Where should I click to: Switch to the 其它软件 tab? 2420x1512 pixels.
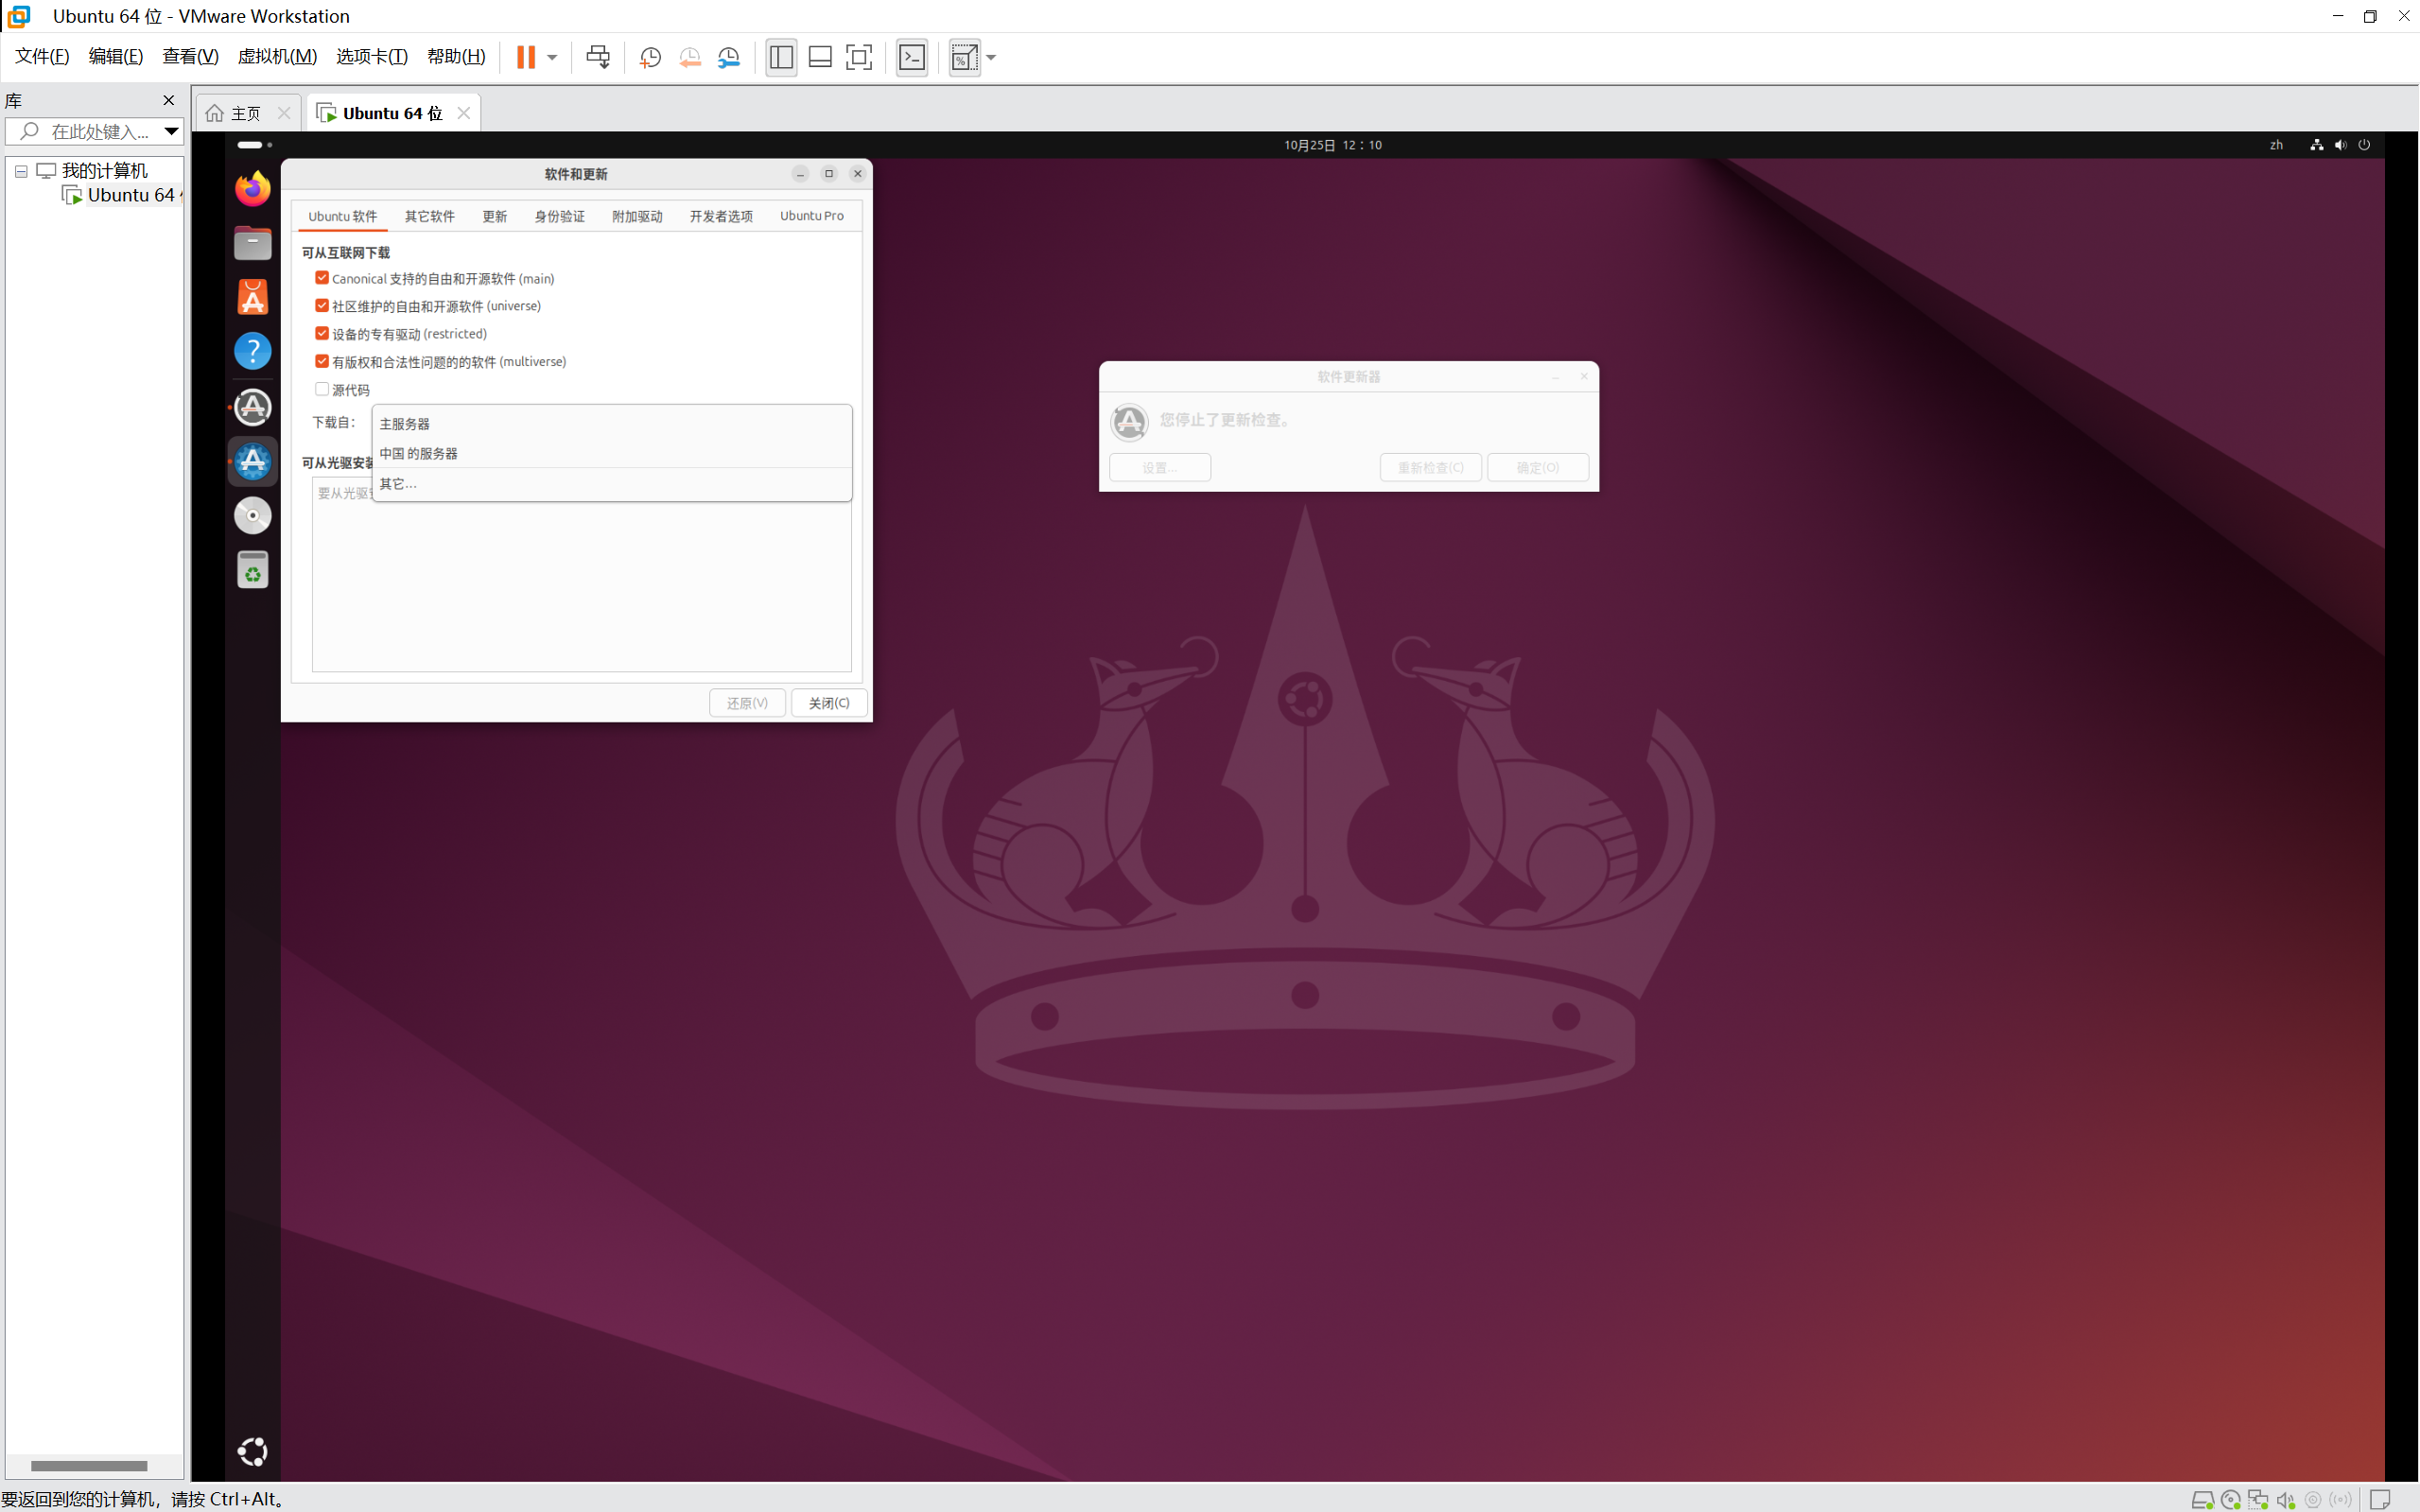click(430, 216)
